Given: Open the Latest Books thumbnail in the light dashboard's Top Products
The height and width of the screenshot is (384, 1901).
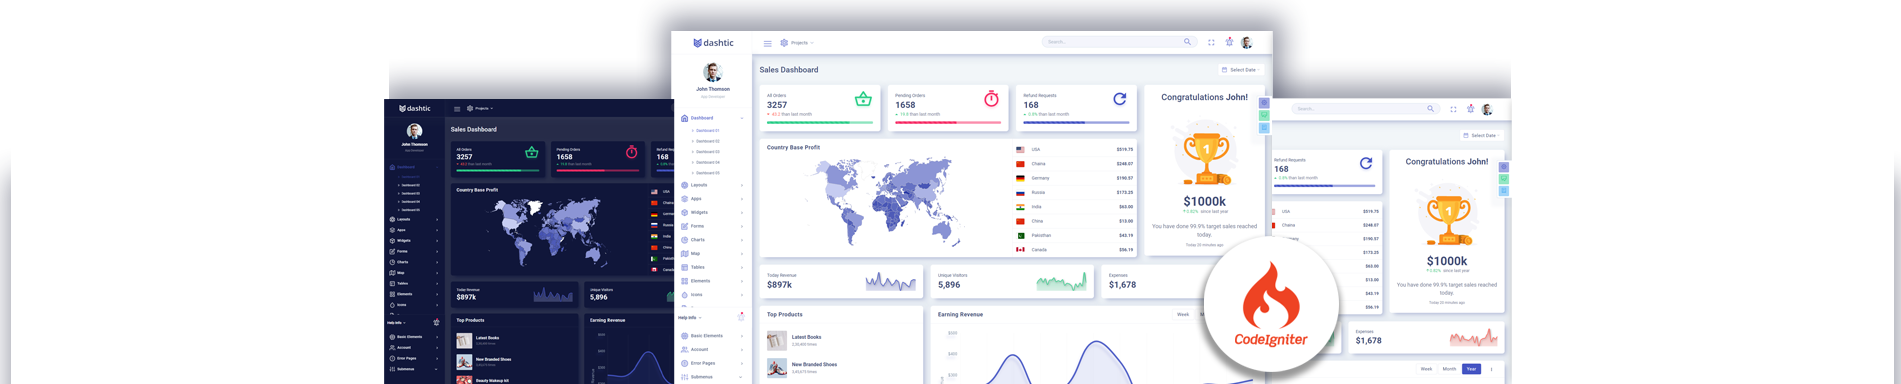Looking at the screenshot, I should pyautogui.click(x=776, y=340).
